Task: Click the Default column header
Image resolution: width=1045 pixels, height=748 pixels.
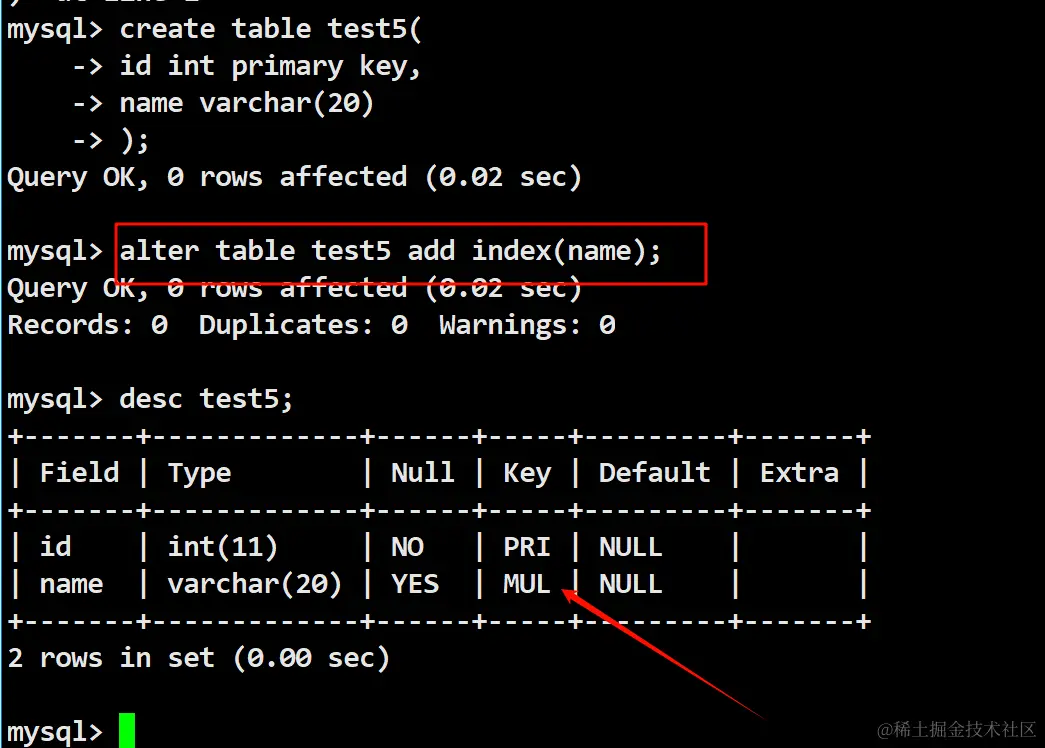Action: [x=655, y=473]
